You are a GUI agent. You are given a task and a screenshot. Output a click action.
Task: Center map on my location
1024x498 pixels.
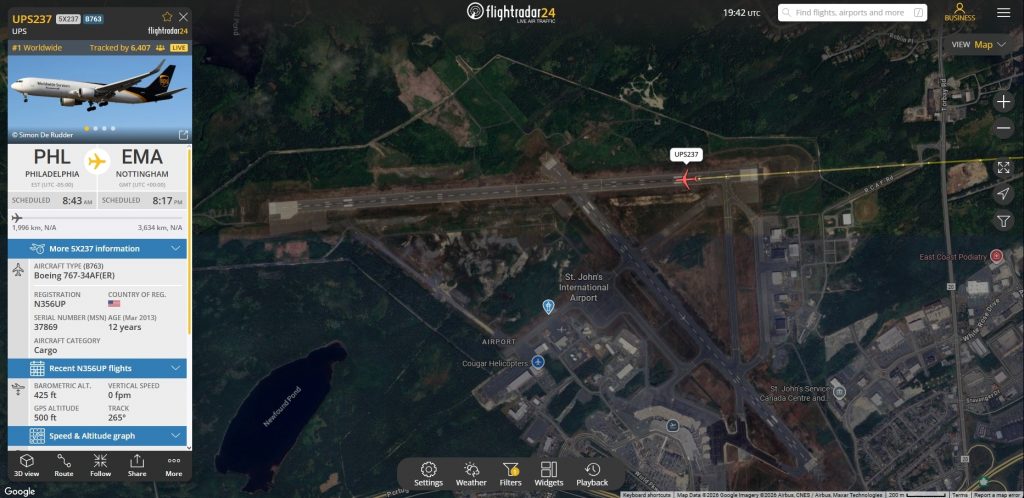coord(1004,193)
